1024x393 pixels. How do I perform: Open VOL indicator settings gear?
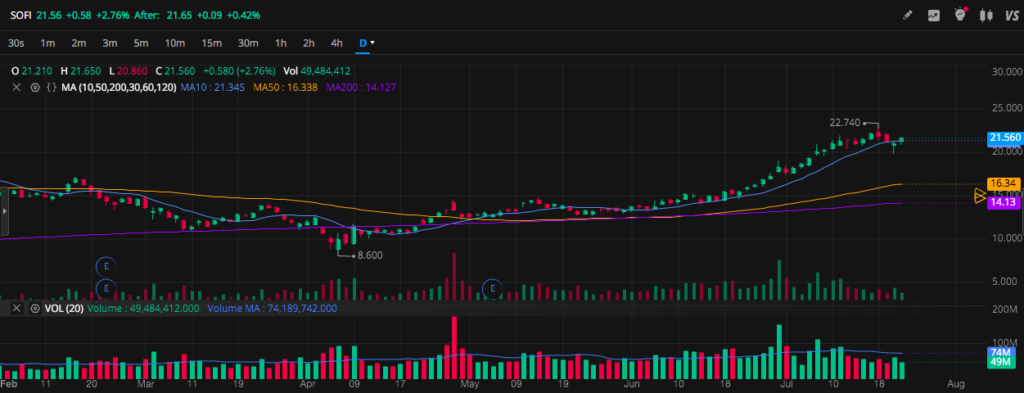(35, 308)
